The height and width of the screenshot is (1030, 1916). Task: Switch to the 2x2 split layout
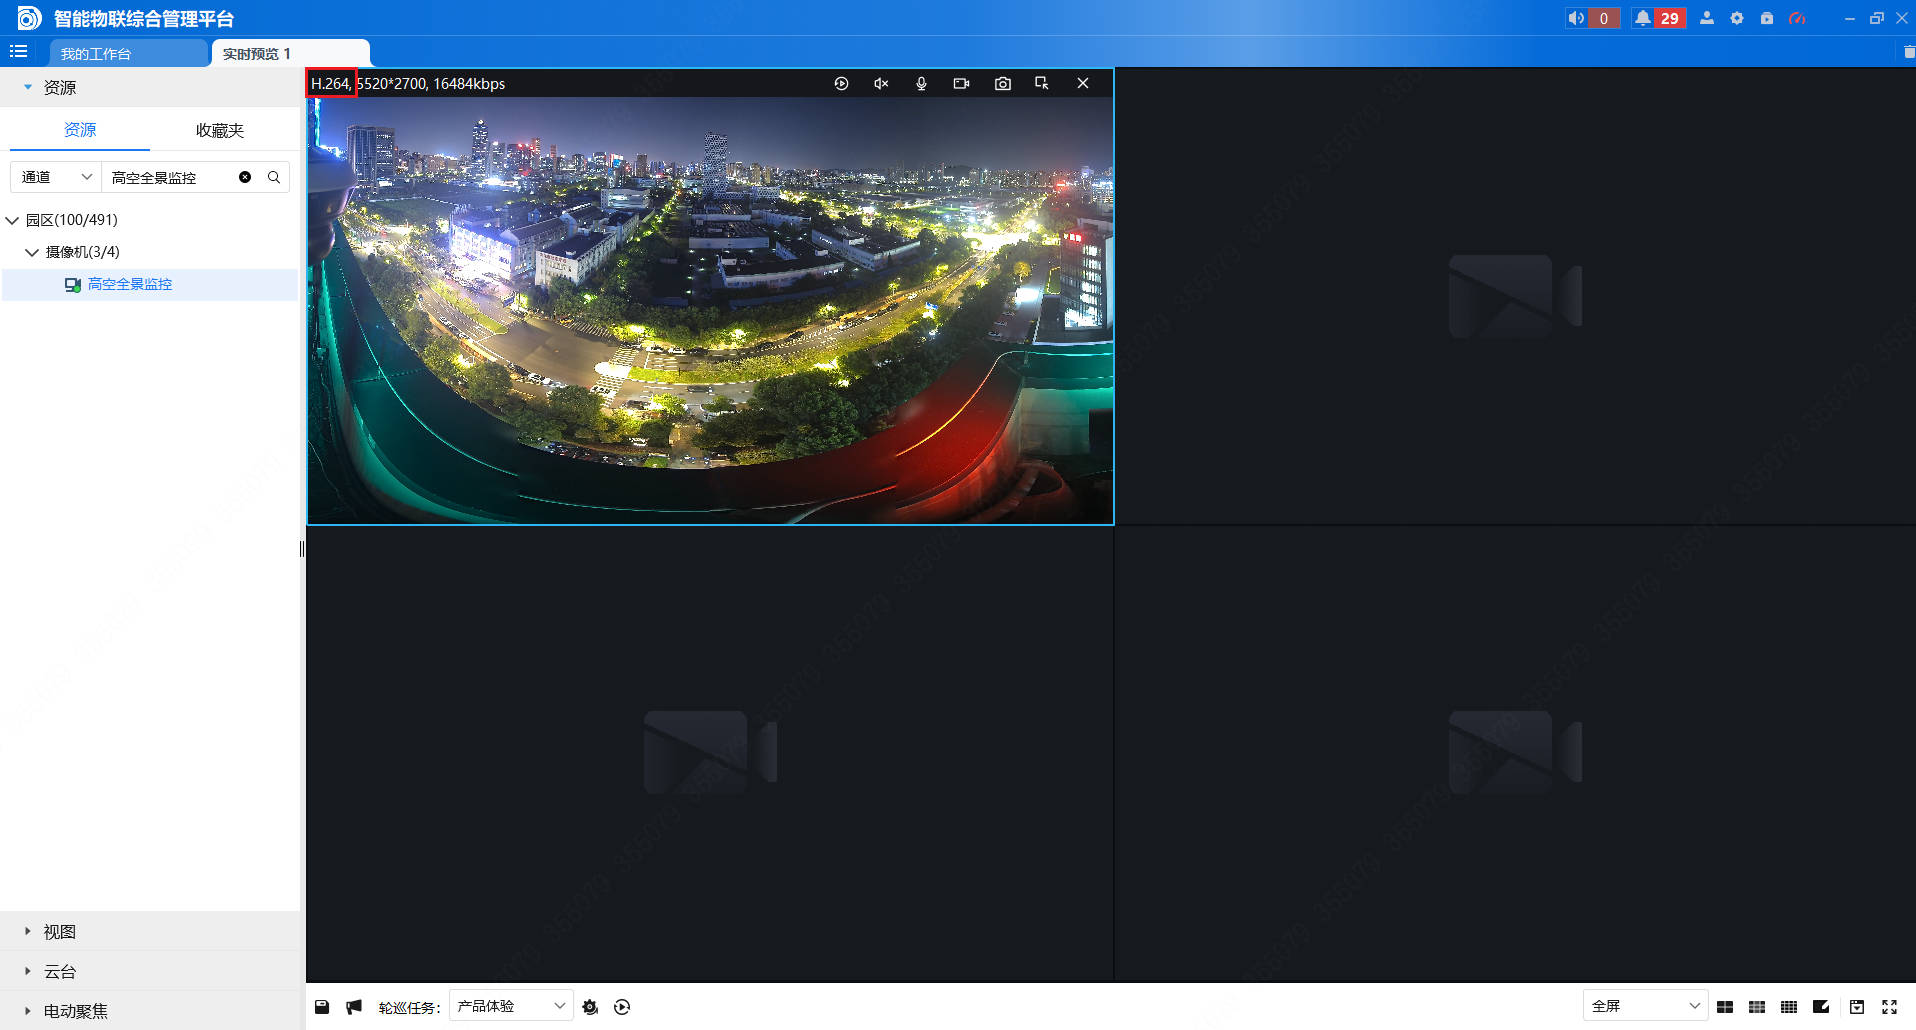click(x=1725, y=1007)
